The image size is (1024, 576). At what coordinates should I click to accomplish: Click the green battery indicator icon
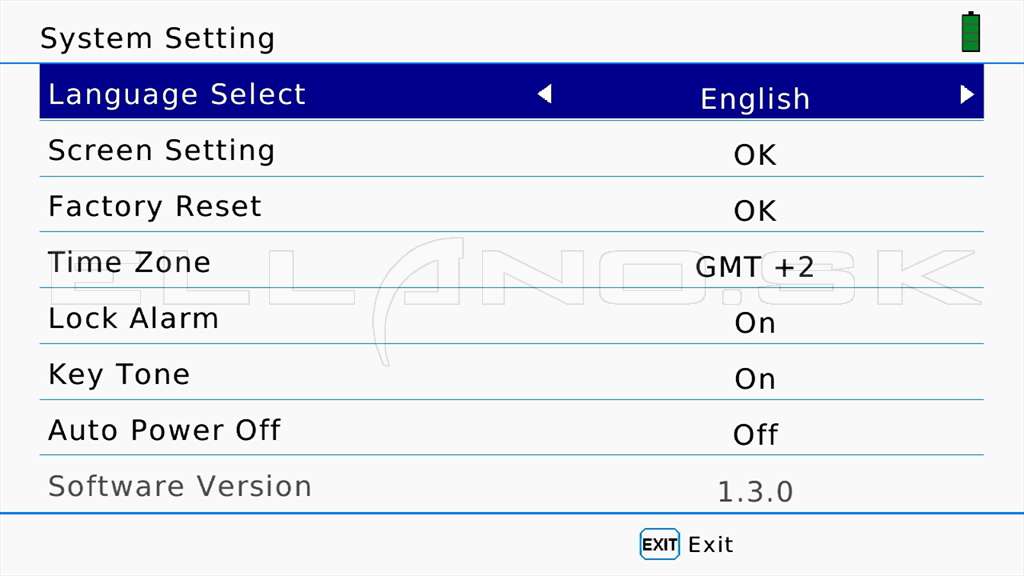click(x=971, y=31)
